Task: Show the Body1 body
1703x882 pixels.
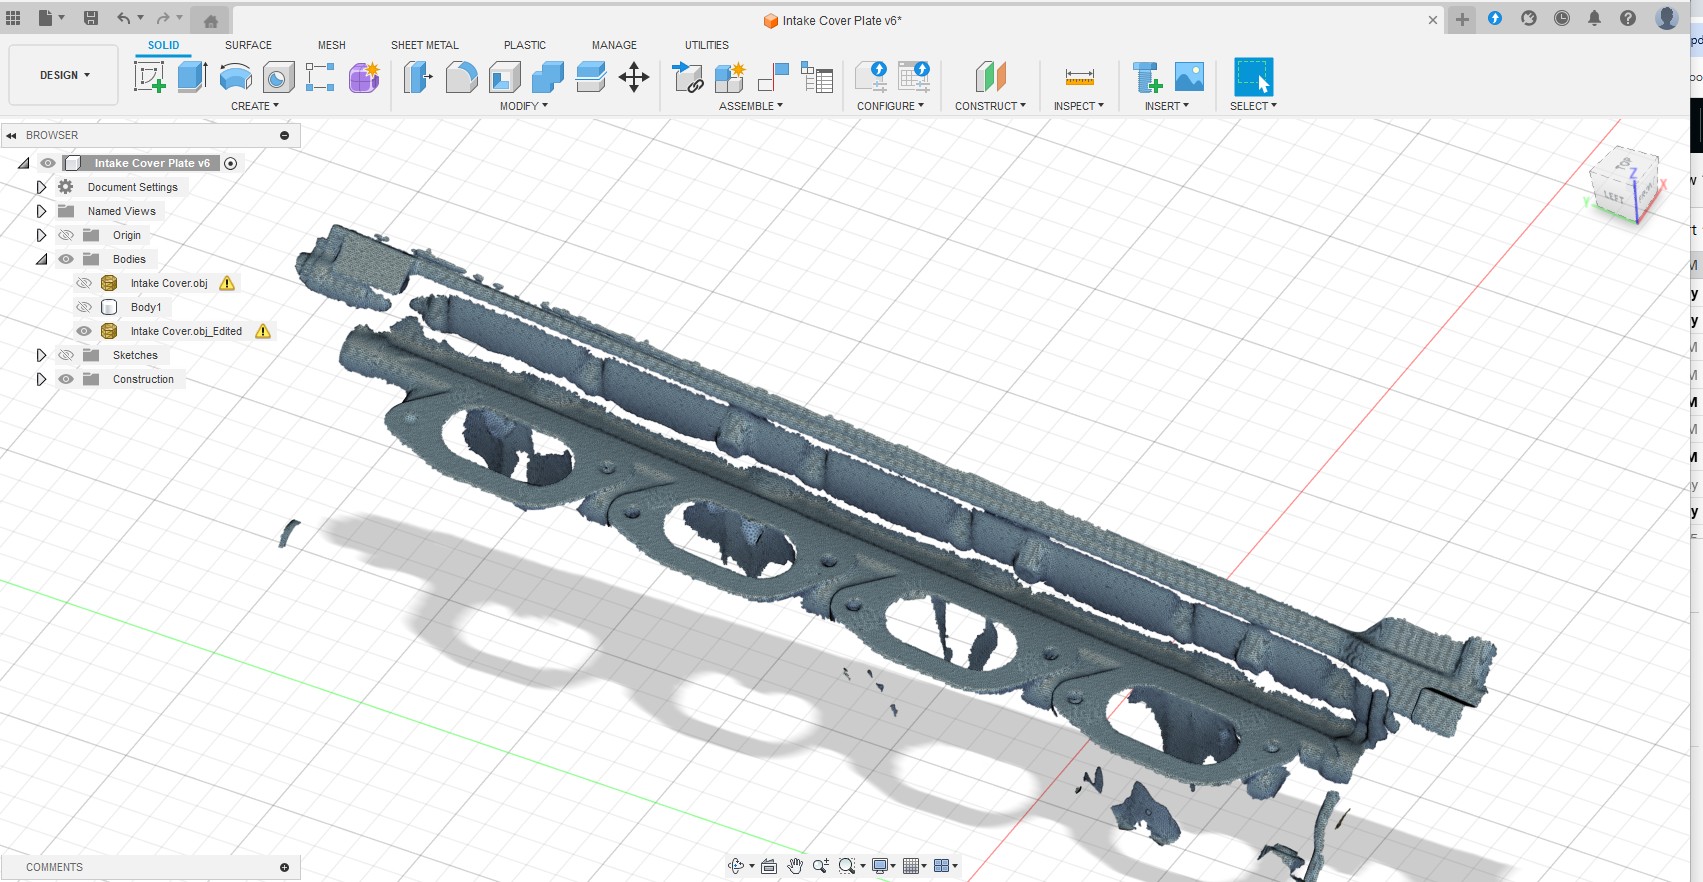Action: click(x=84, y=307)
